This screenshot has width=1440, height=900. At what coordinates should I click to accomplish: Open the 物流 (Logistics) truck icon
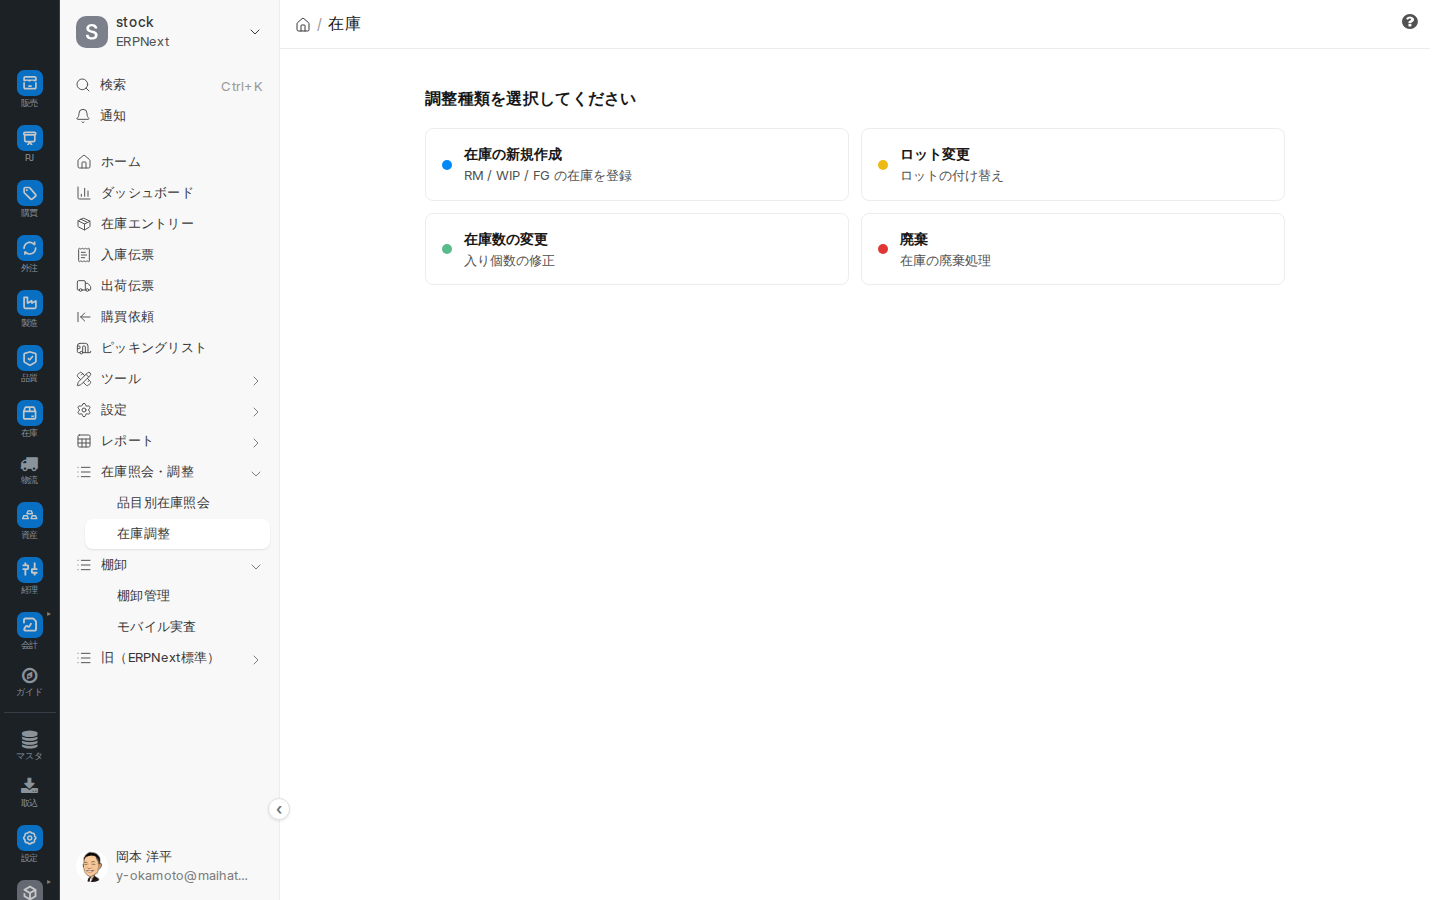(30, 464)
